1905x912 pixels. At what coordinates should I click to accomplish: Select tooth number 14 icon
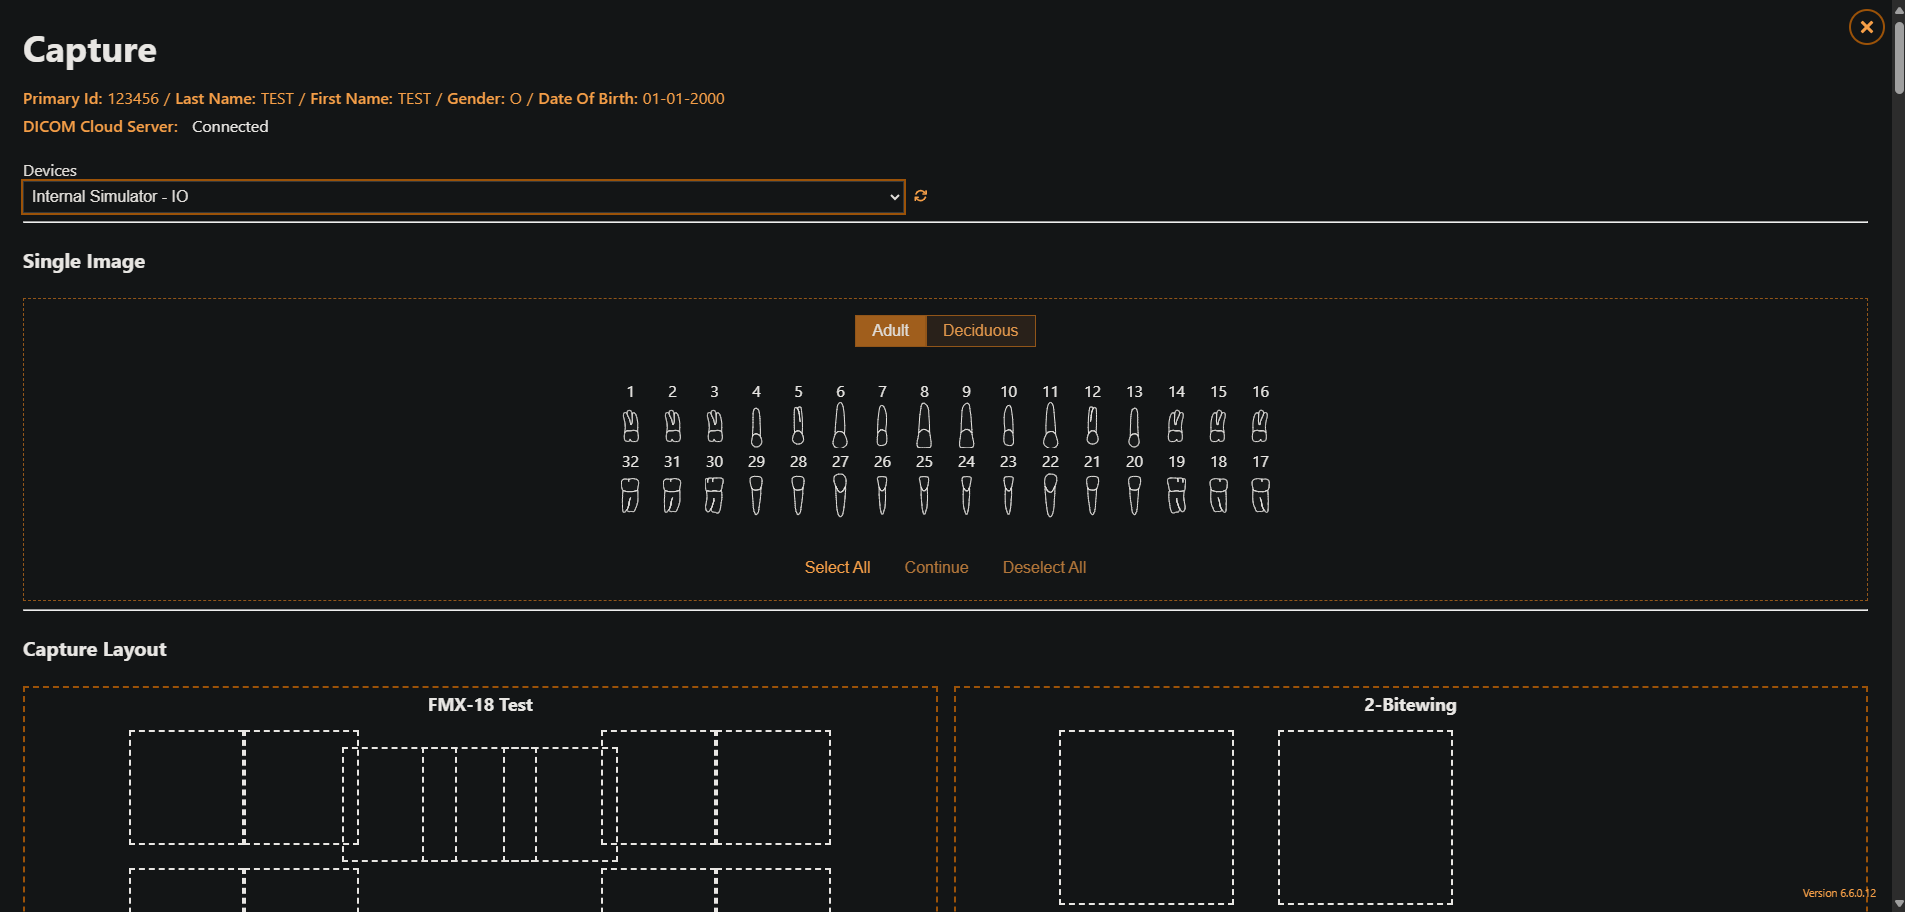pos(1176,426)
